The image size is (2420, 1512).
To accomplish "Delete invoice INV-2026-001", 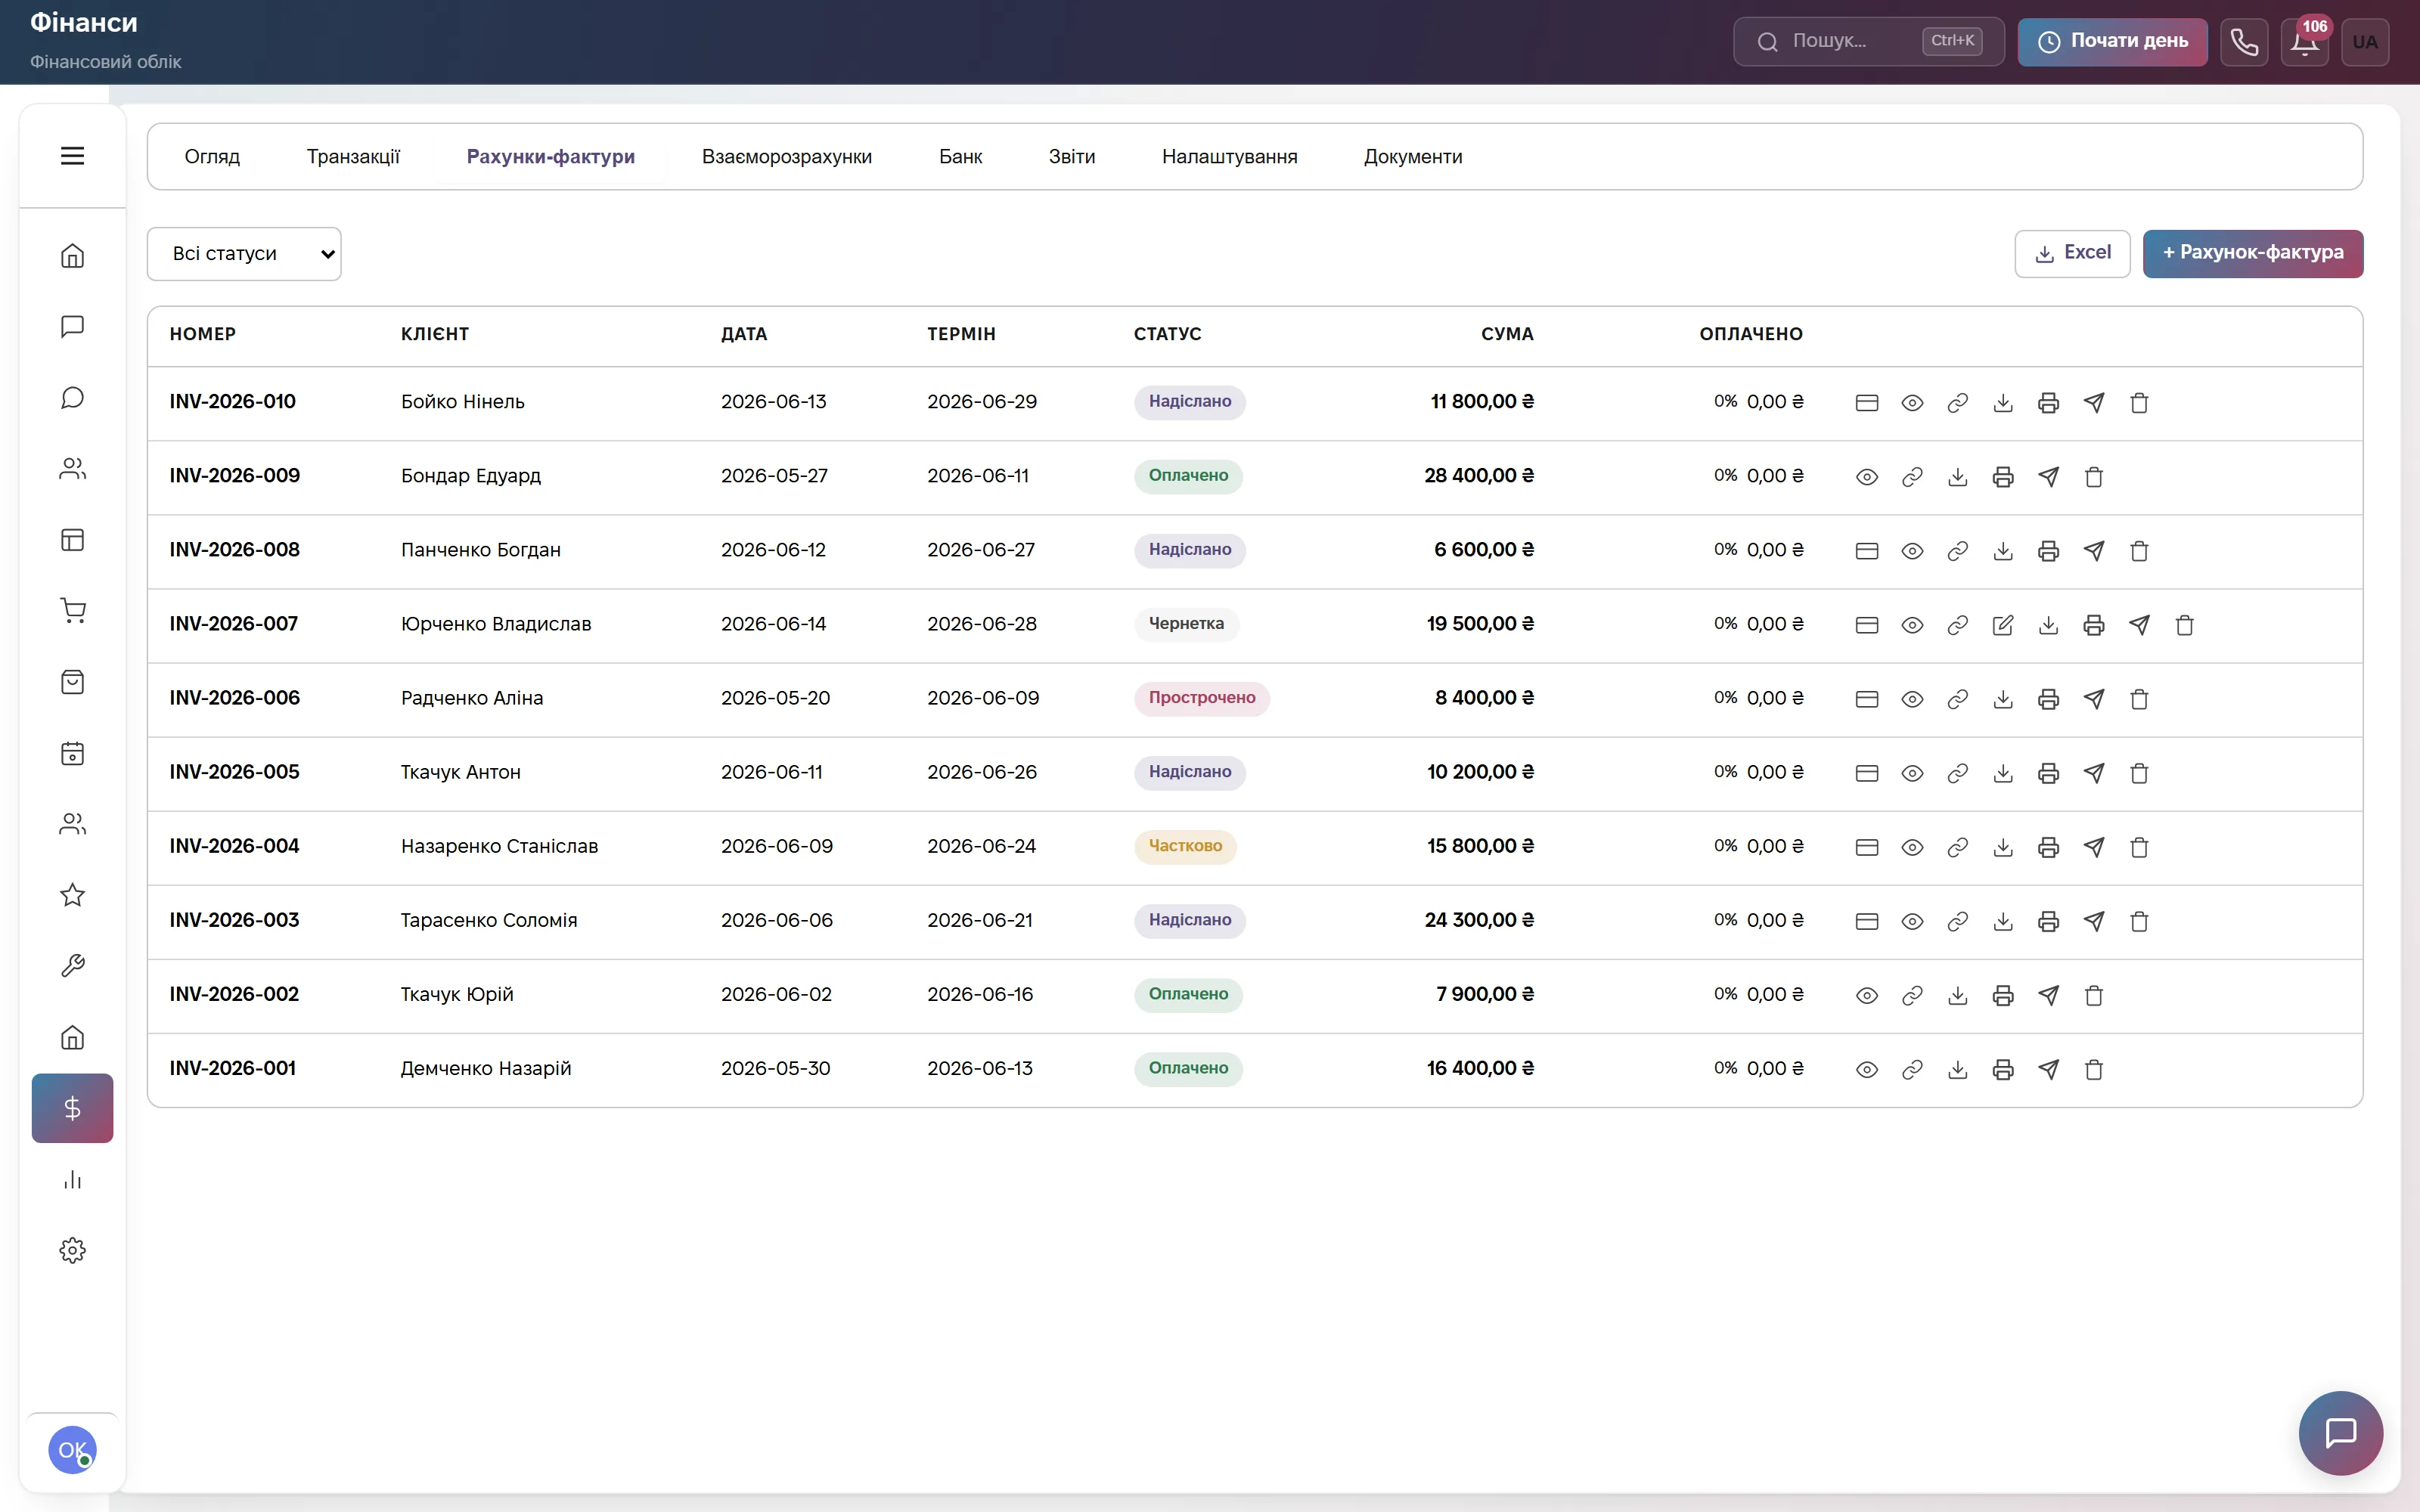I will 2094,1069.
